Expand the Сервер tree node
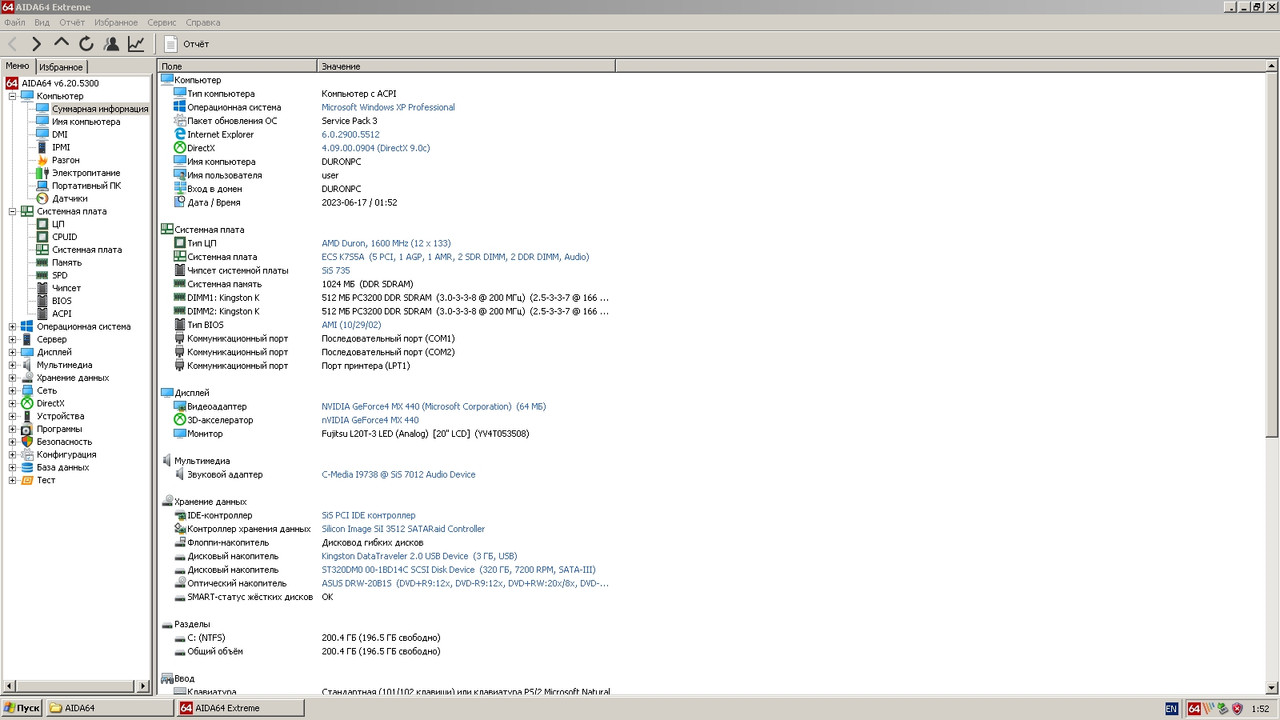 pyautogui.click(x=12, y=339)
